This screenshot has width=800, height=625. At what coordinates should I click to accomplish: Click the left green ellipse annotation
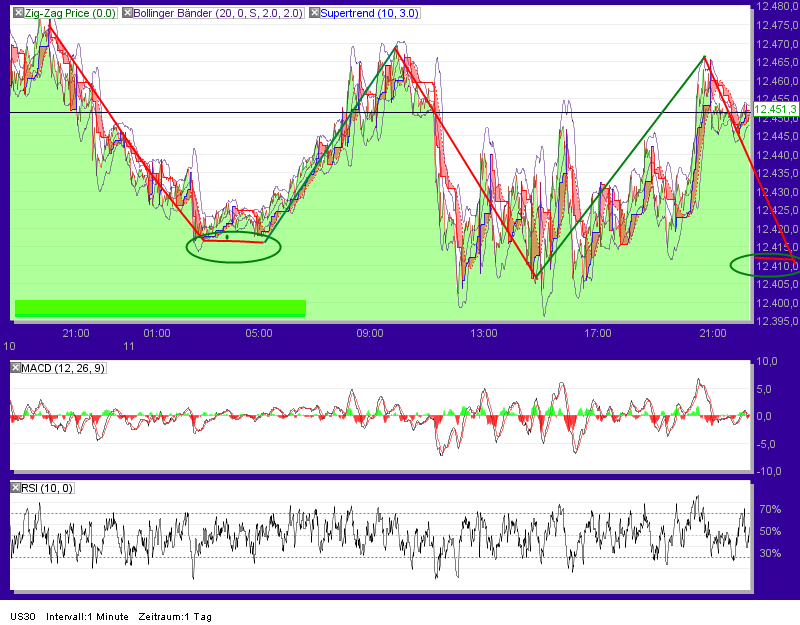(x=234, y=247)
